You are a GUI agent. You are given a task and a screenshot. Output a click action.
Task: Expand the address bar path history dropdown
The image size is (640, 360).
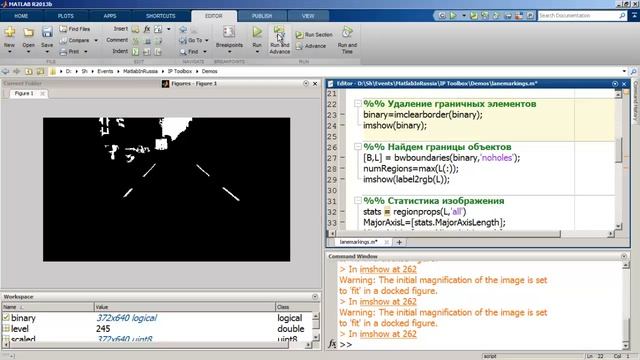[x=624, y=71]
